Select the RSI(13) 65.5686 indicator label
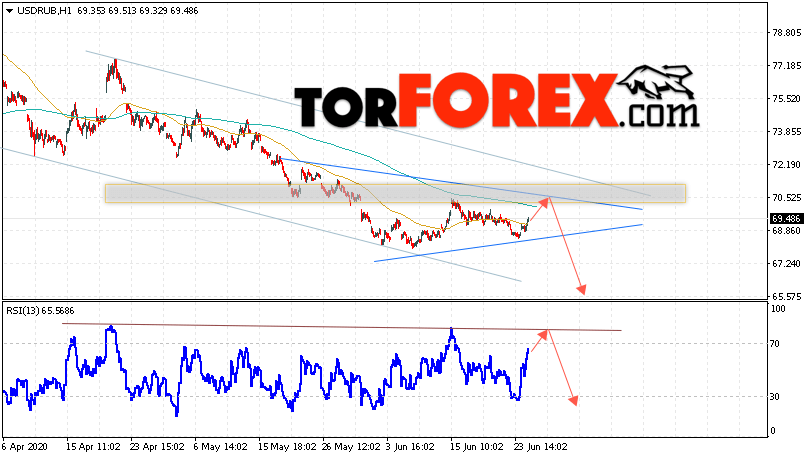808x458 pixels. coord(40,311)
